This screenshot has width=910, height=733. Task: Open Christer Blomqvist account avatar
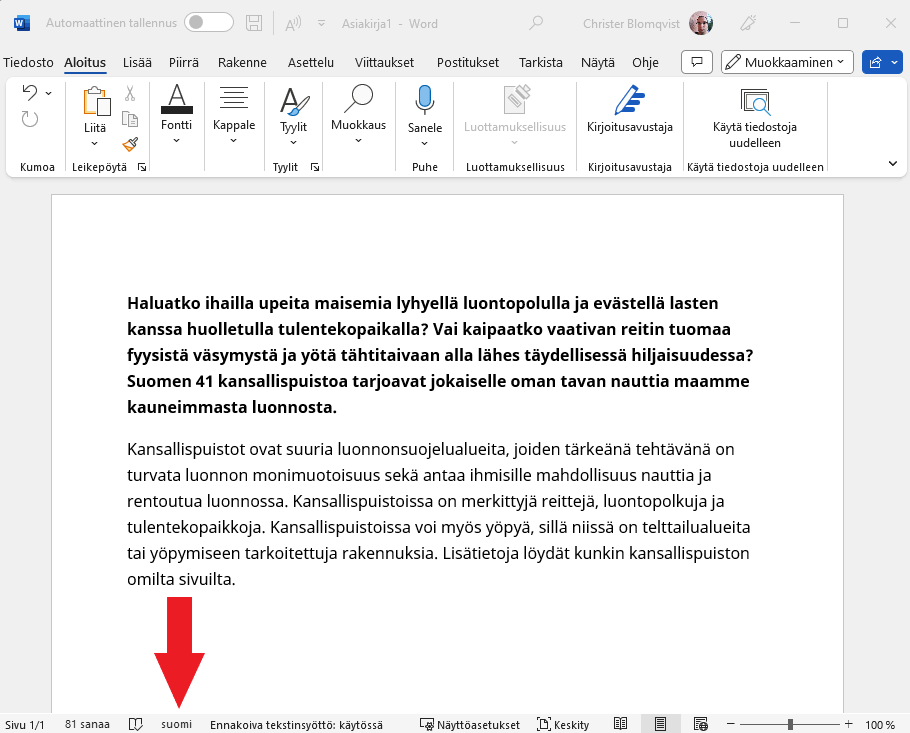700,23
